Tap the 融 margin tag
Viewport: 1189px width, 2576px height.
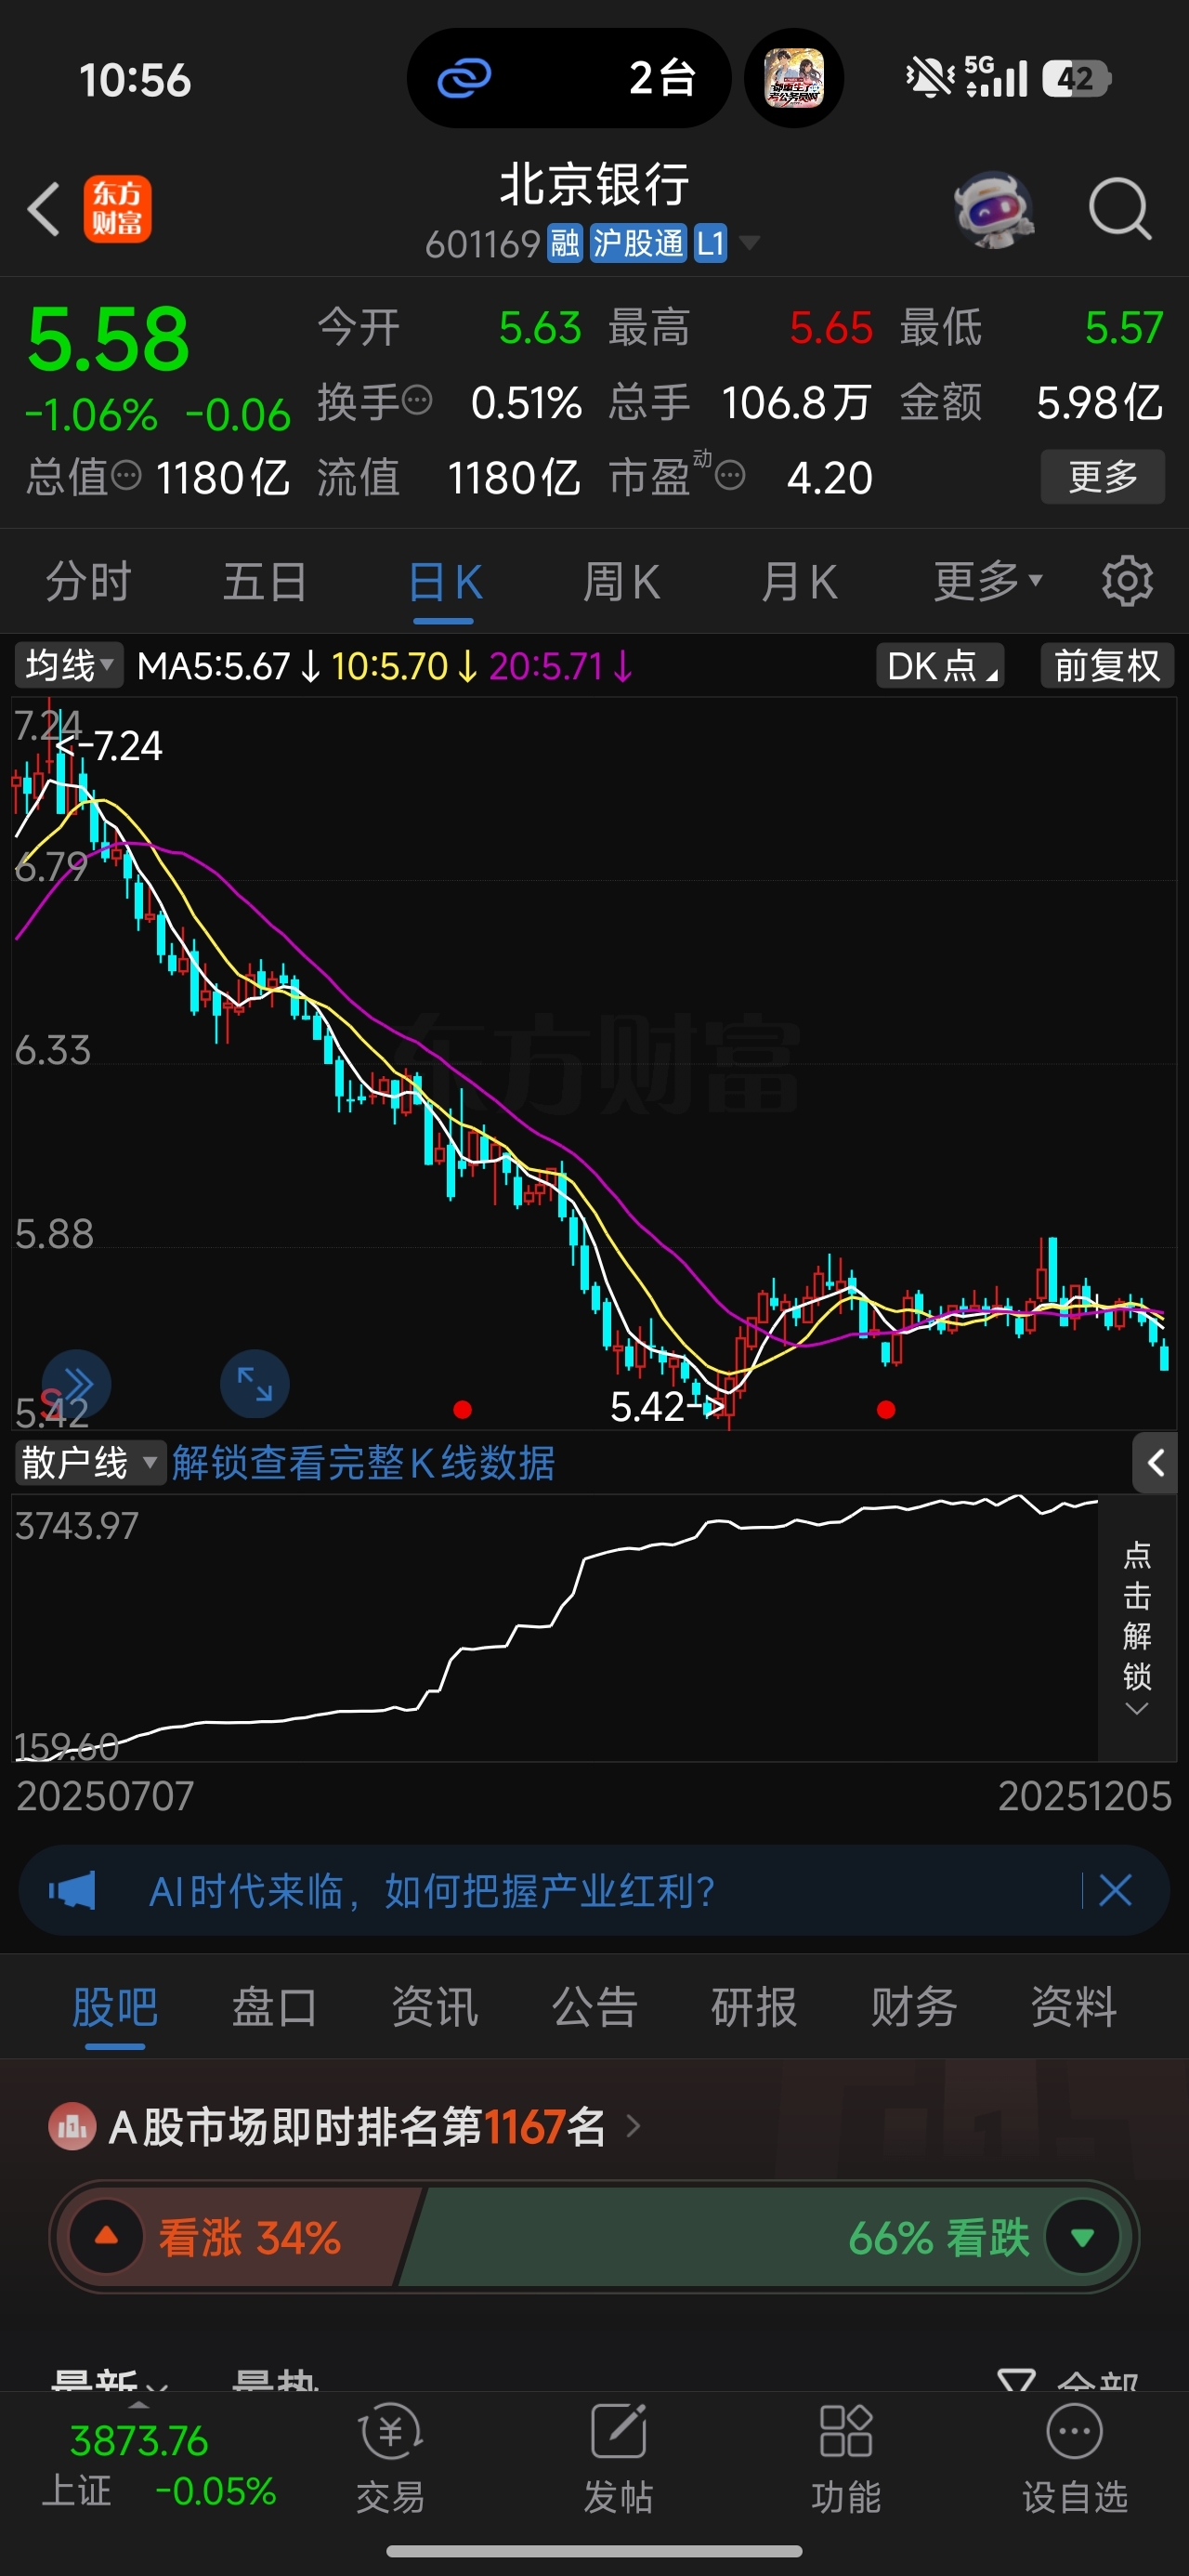tap(564, 243)
